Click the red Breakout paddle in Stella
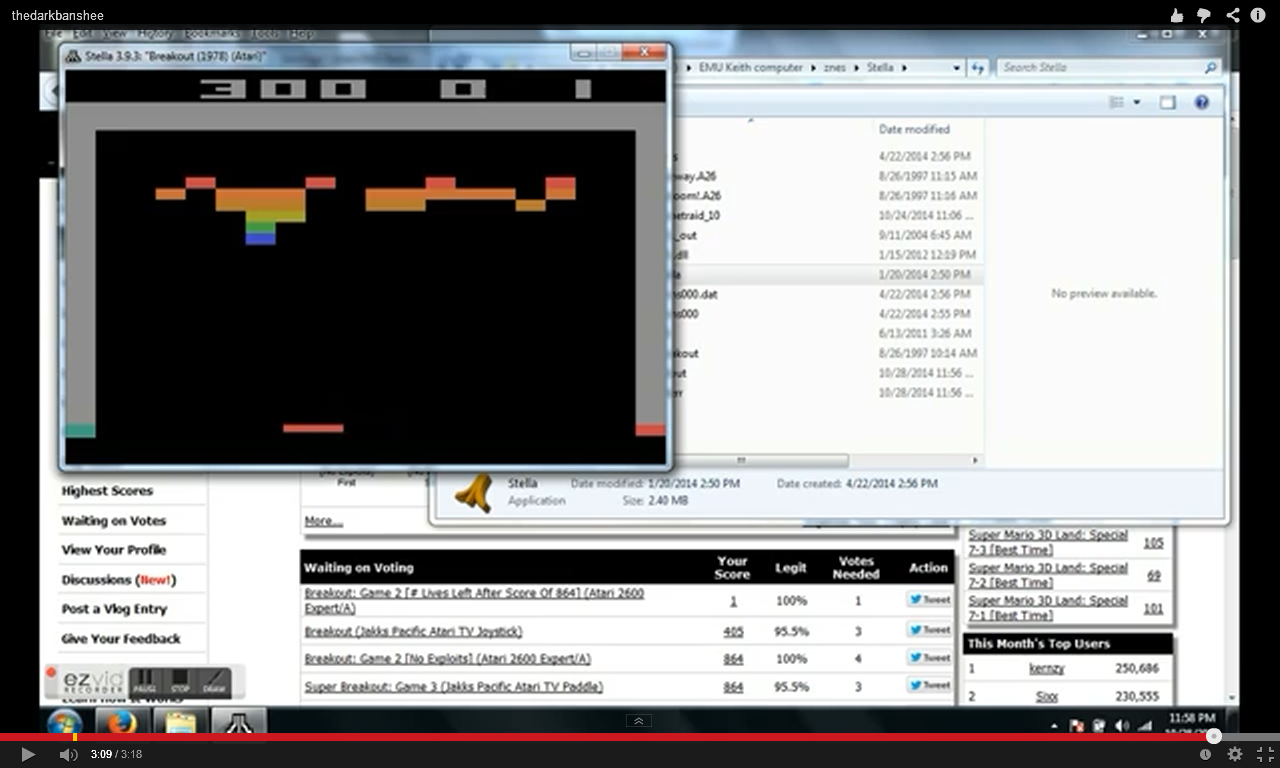 (x=313, y=428)
